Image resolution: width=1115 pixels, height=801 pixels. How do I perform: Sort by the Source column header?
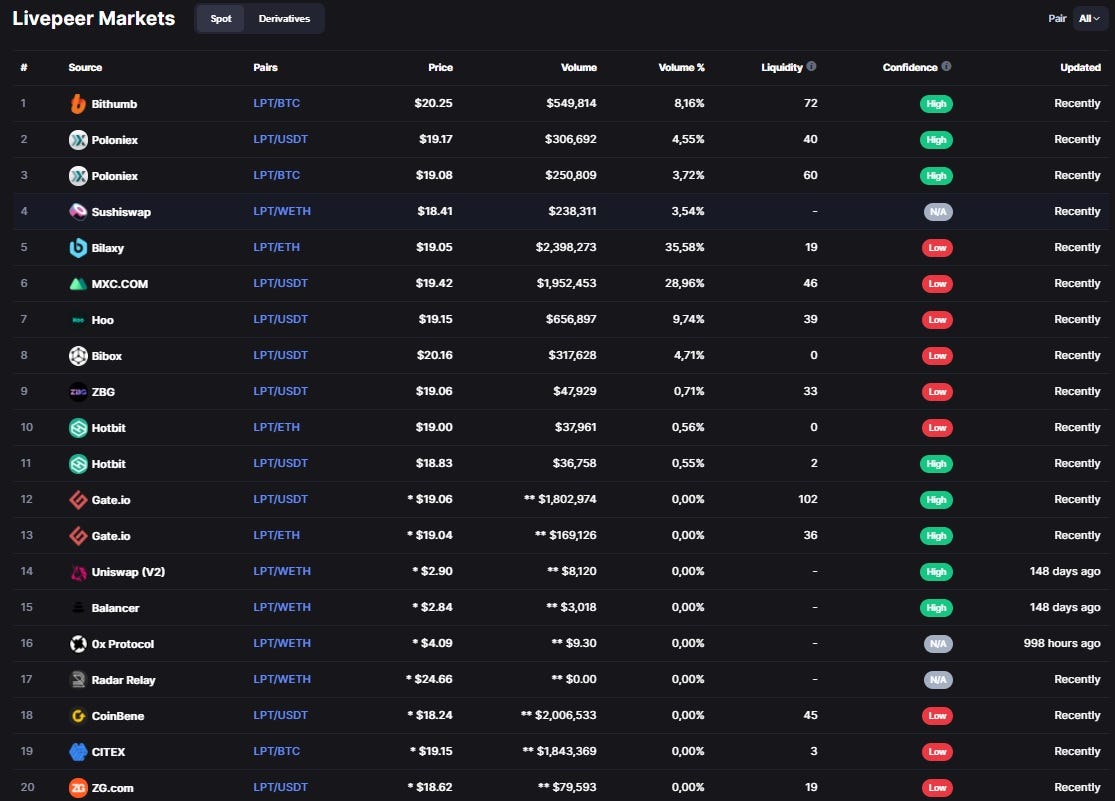(85, 68)
